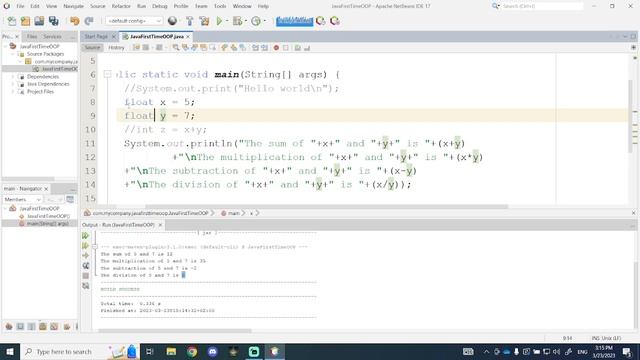
Task: Click the Search (Ctrl+I) field
Action: coord(542,6)
